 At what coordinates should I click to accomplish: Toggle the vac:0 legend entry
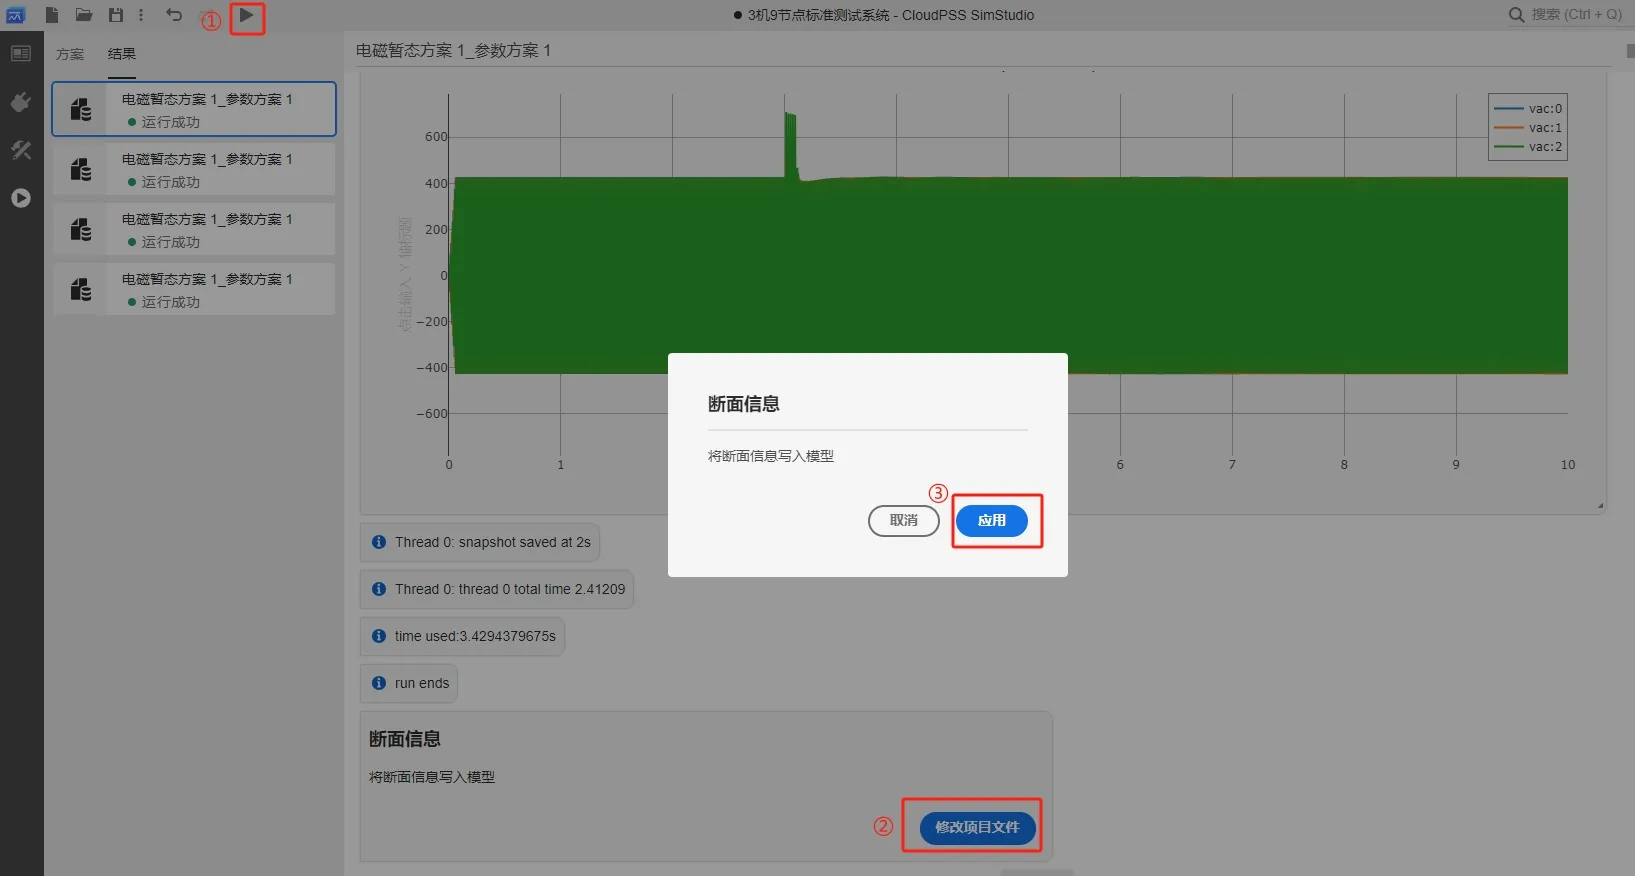tap(1528, 109)
